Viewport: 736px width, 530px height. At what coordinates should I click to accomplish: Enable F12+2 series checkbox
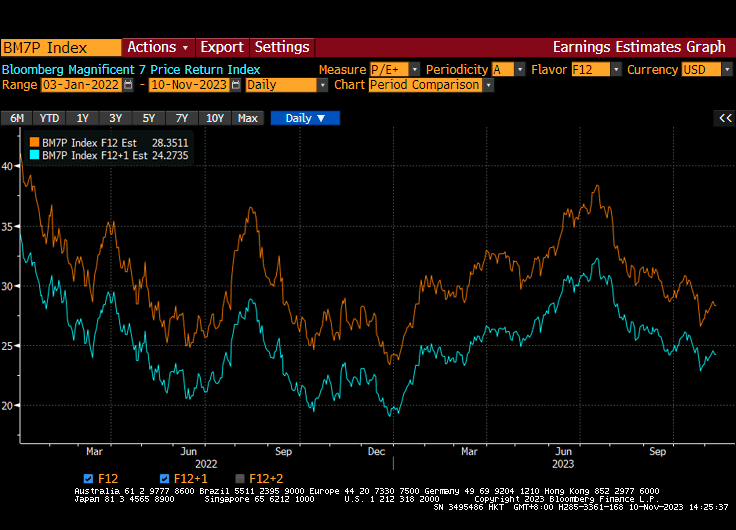click(x=240, y=479)
